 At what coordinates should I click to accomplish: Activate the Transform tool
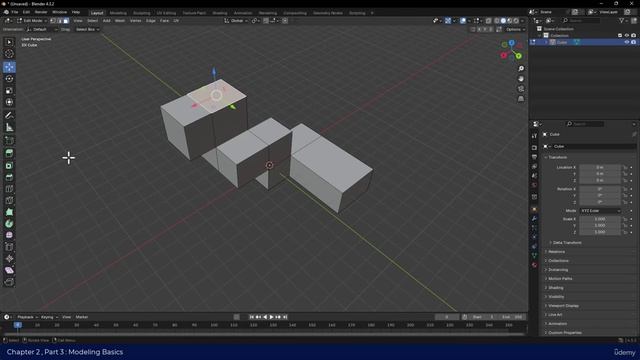click(9, 102)
